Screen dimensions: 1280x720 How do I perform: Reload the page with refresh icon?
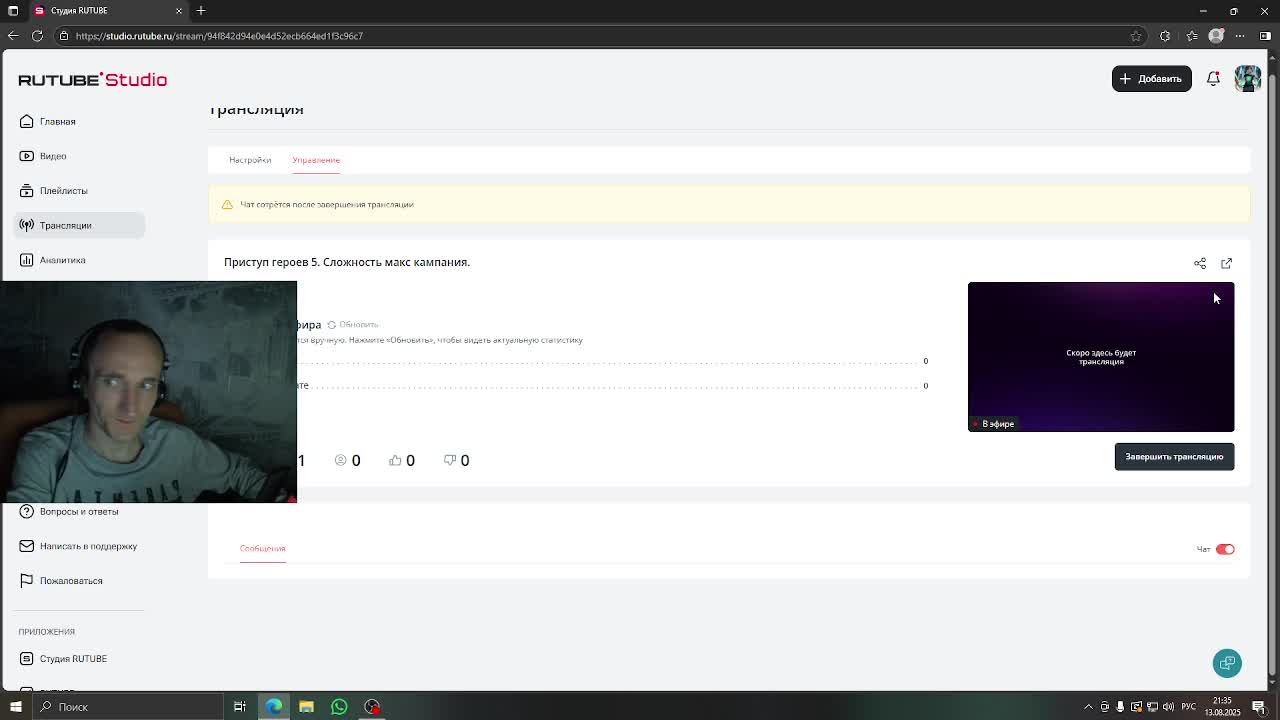click(37, 36)
